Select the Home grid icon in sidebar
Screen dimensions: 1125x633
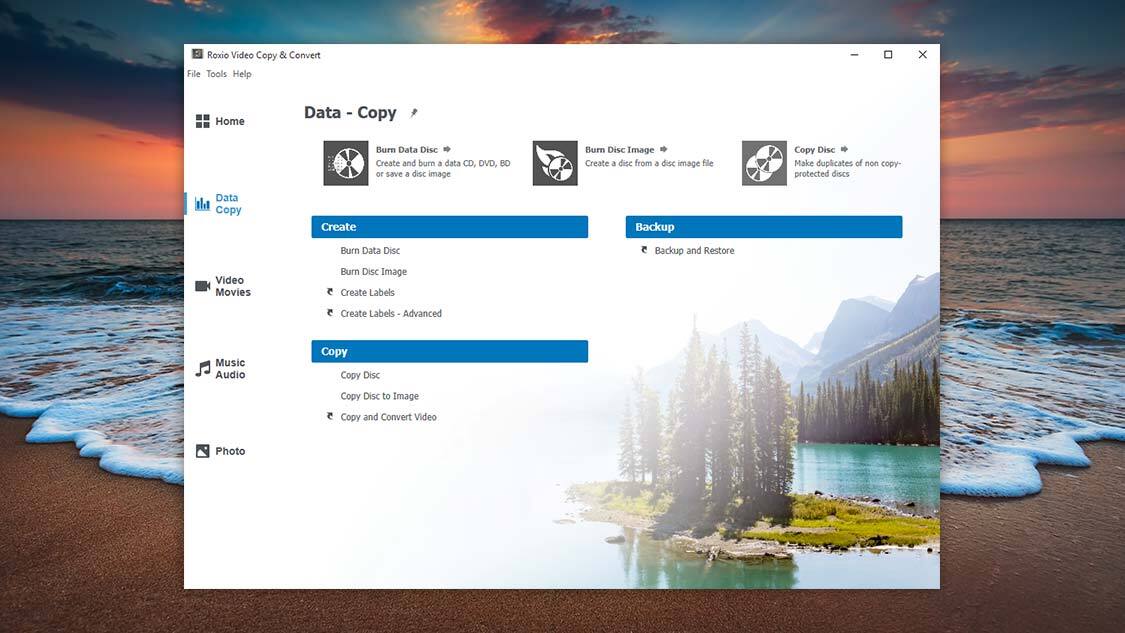click(x=203, y=121)
